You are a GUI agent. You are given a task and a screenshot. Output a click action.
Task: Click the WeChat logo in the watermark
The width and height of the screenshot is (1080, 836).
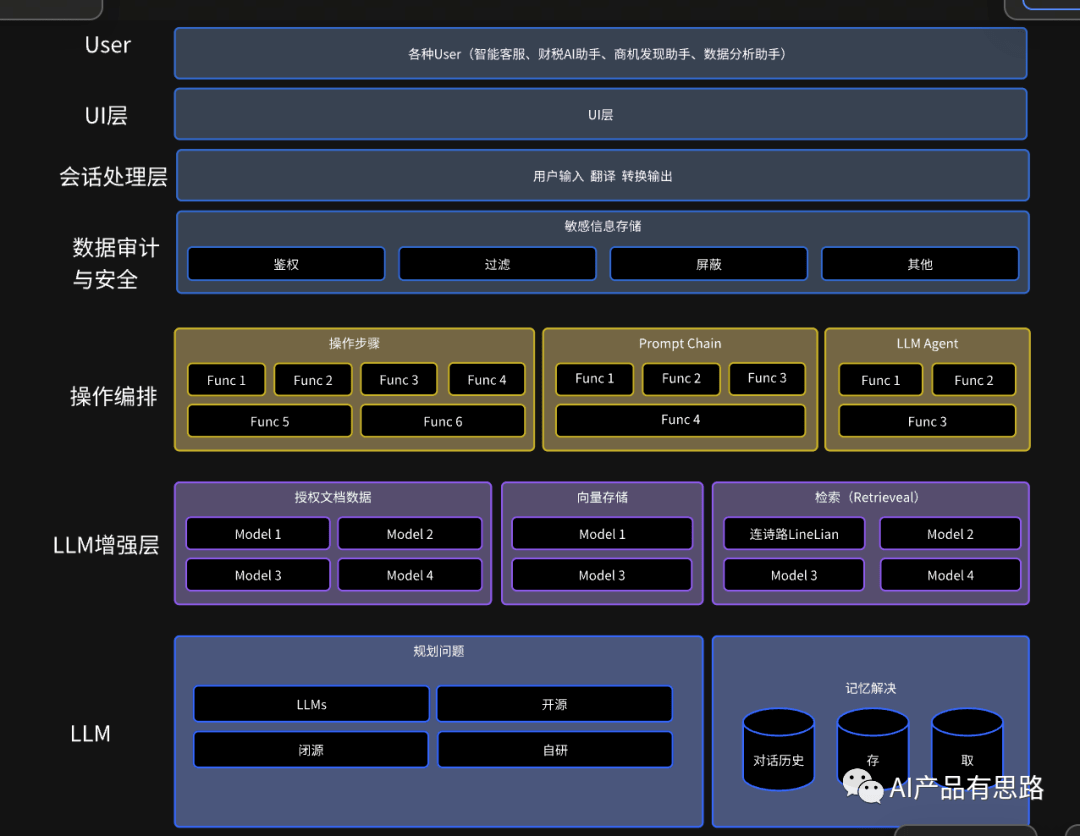863,786
